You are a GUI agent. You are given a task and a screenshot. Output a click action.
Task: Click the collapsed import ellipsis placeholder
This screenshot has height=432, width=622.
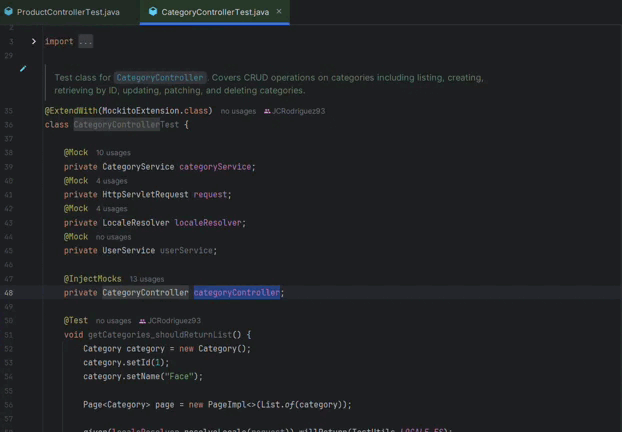point(85,41)
